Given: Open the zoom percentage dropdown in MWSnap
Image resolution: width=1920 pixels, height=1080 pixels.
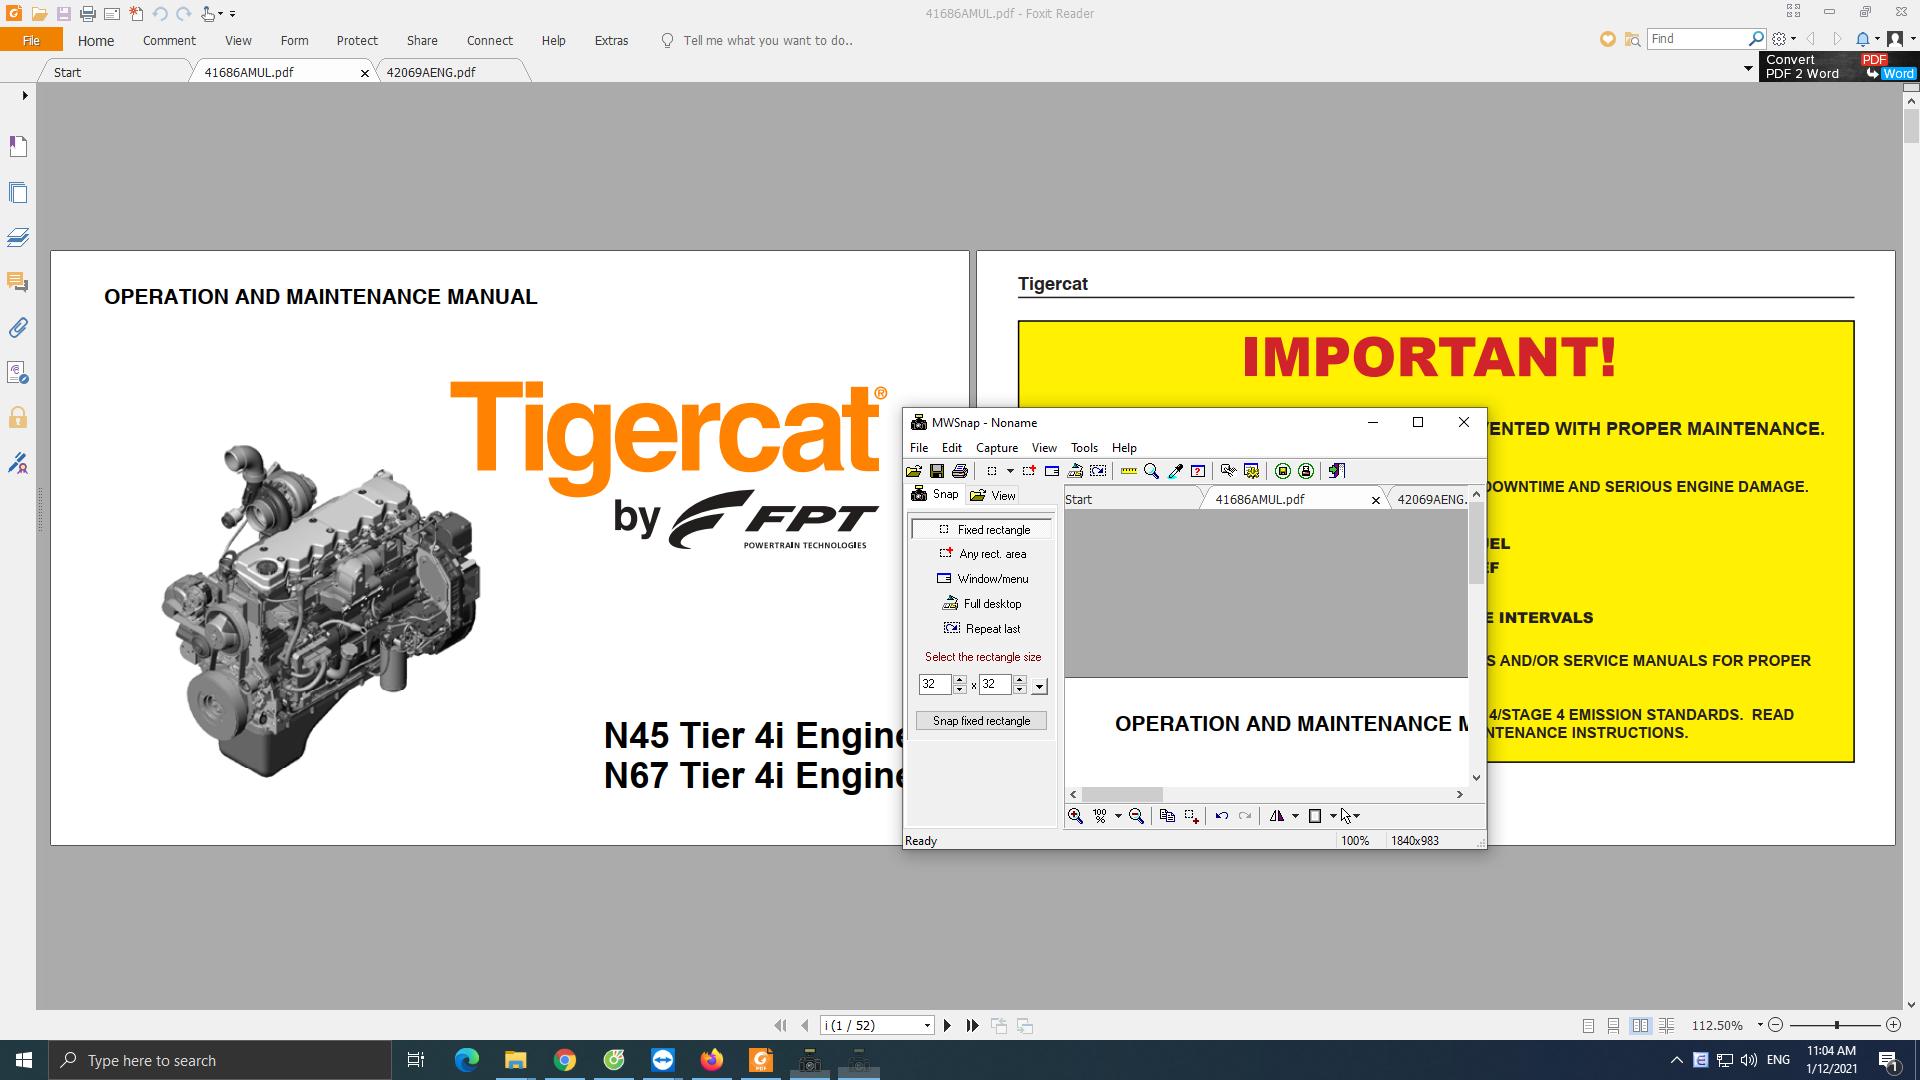Looking at the screenshot, I should tap(1118, 816).
